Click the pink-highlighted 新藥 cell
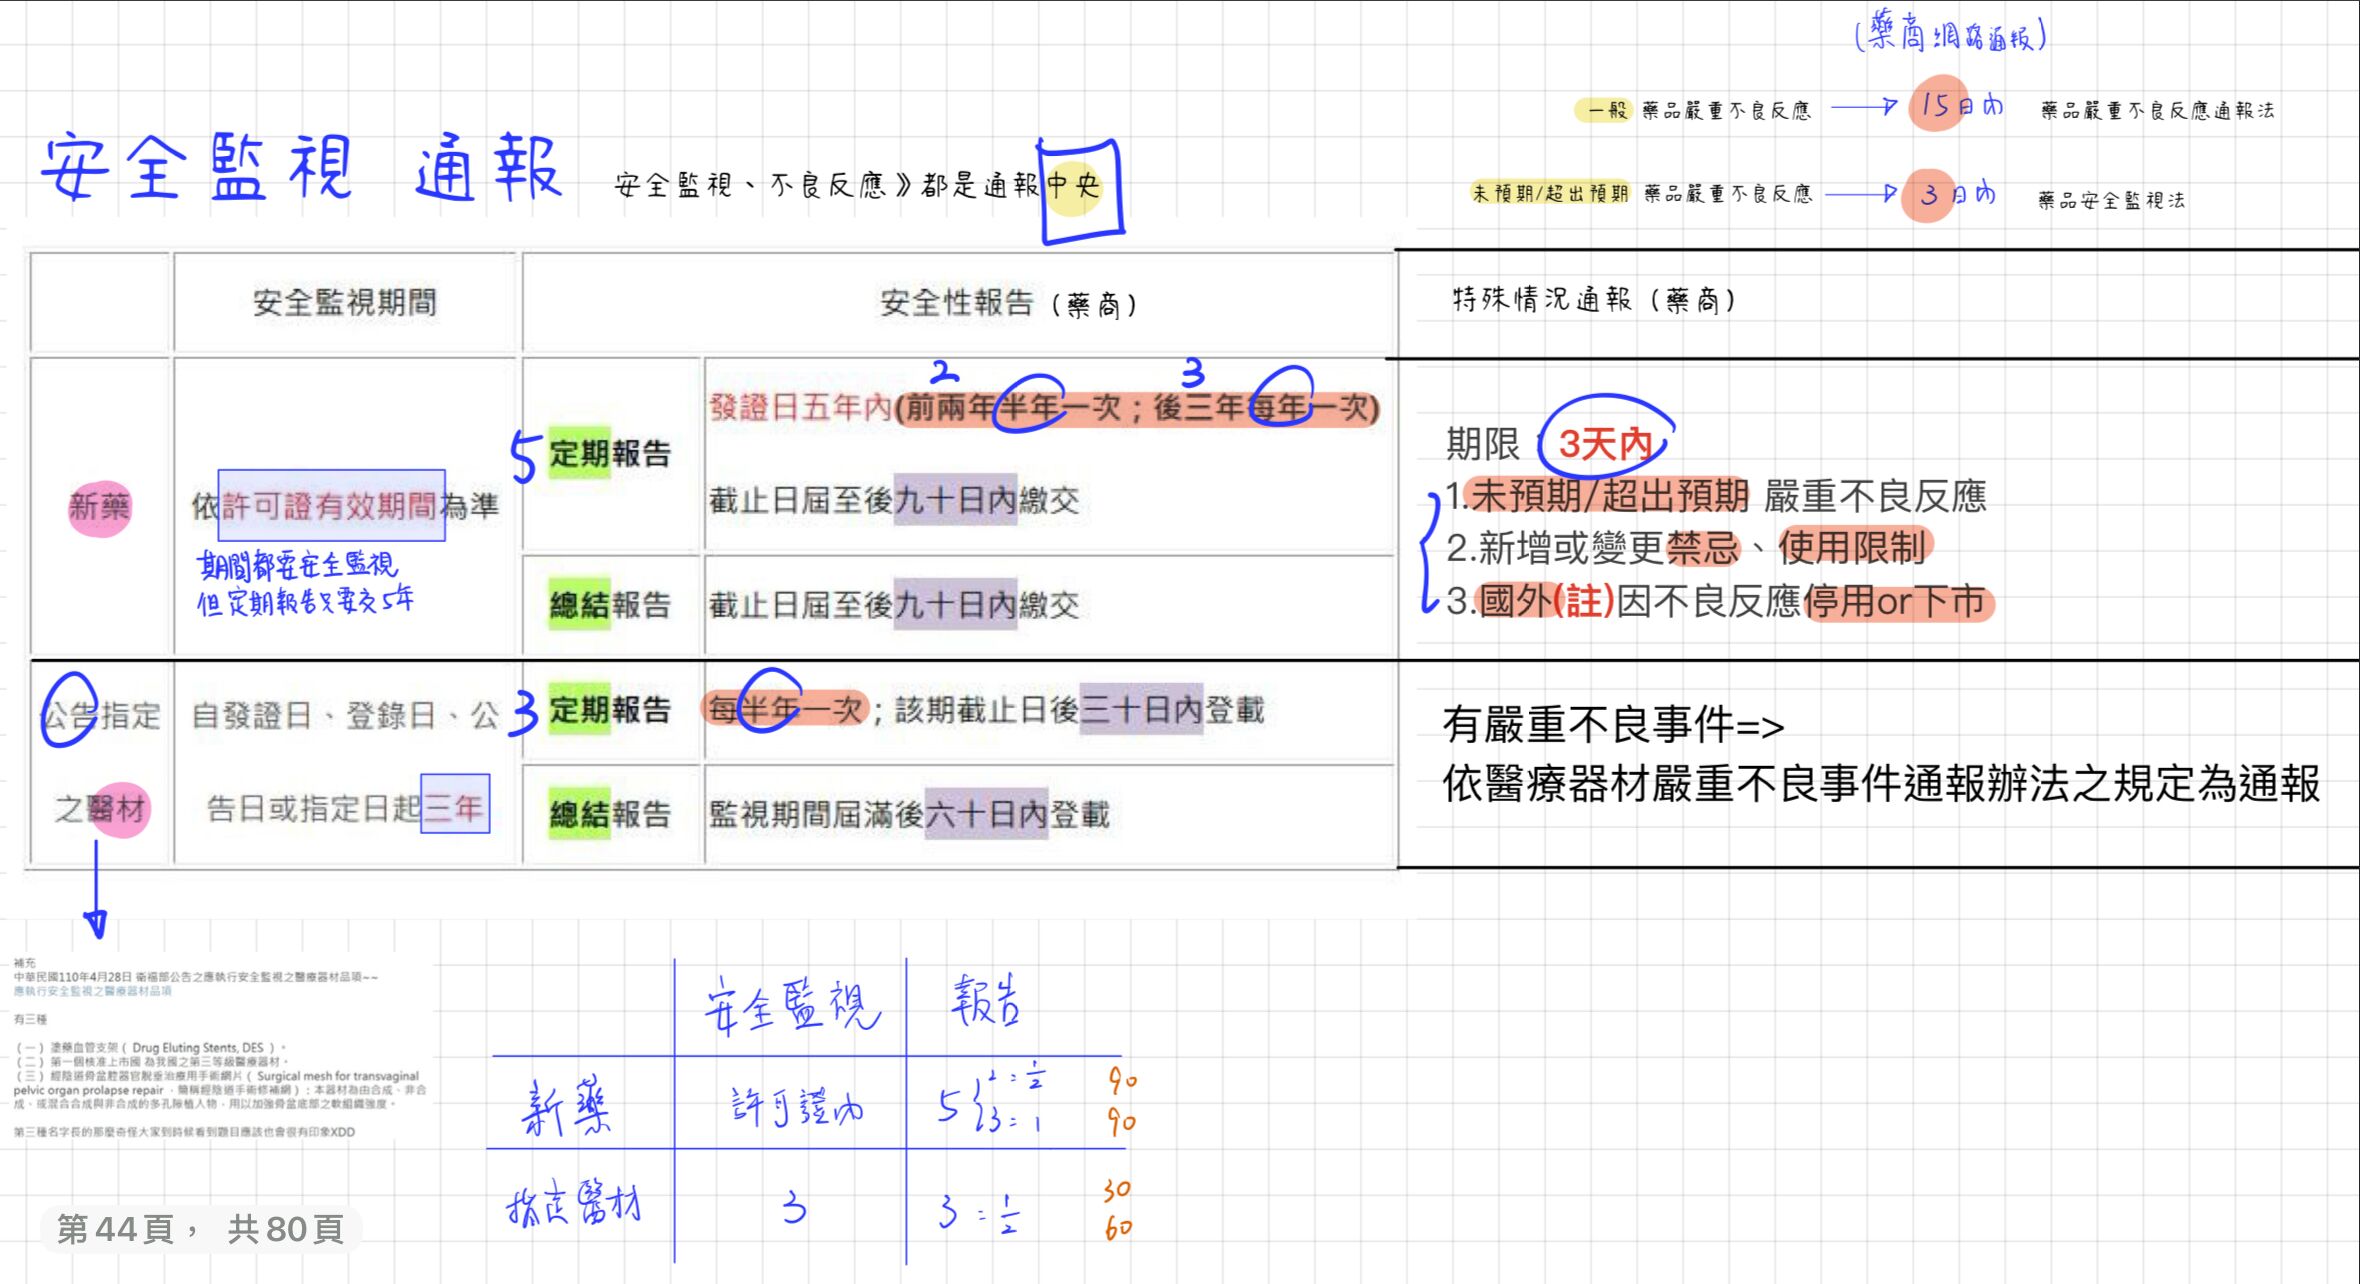 click(99, 506)
